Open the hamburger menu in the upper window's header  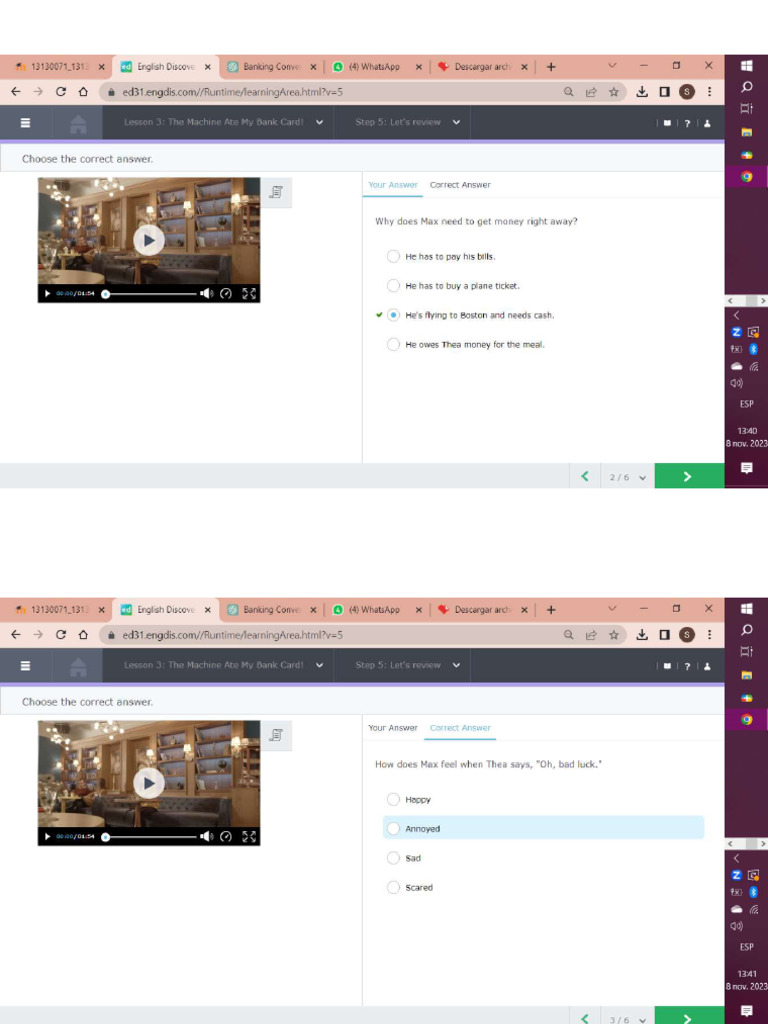pos(25,123)
